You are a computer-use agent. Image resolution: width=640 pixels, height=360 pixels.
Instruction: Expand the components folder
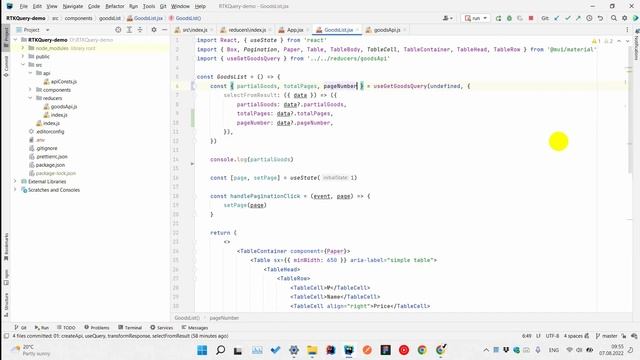point(30,90)
